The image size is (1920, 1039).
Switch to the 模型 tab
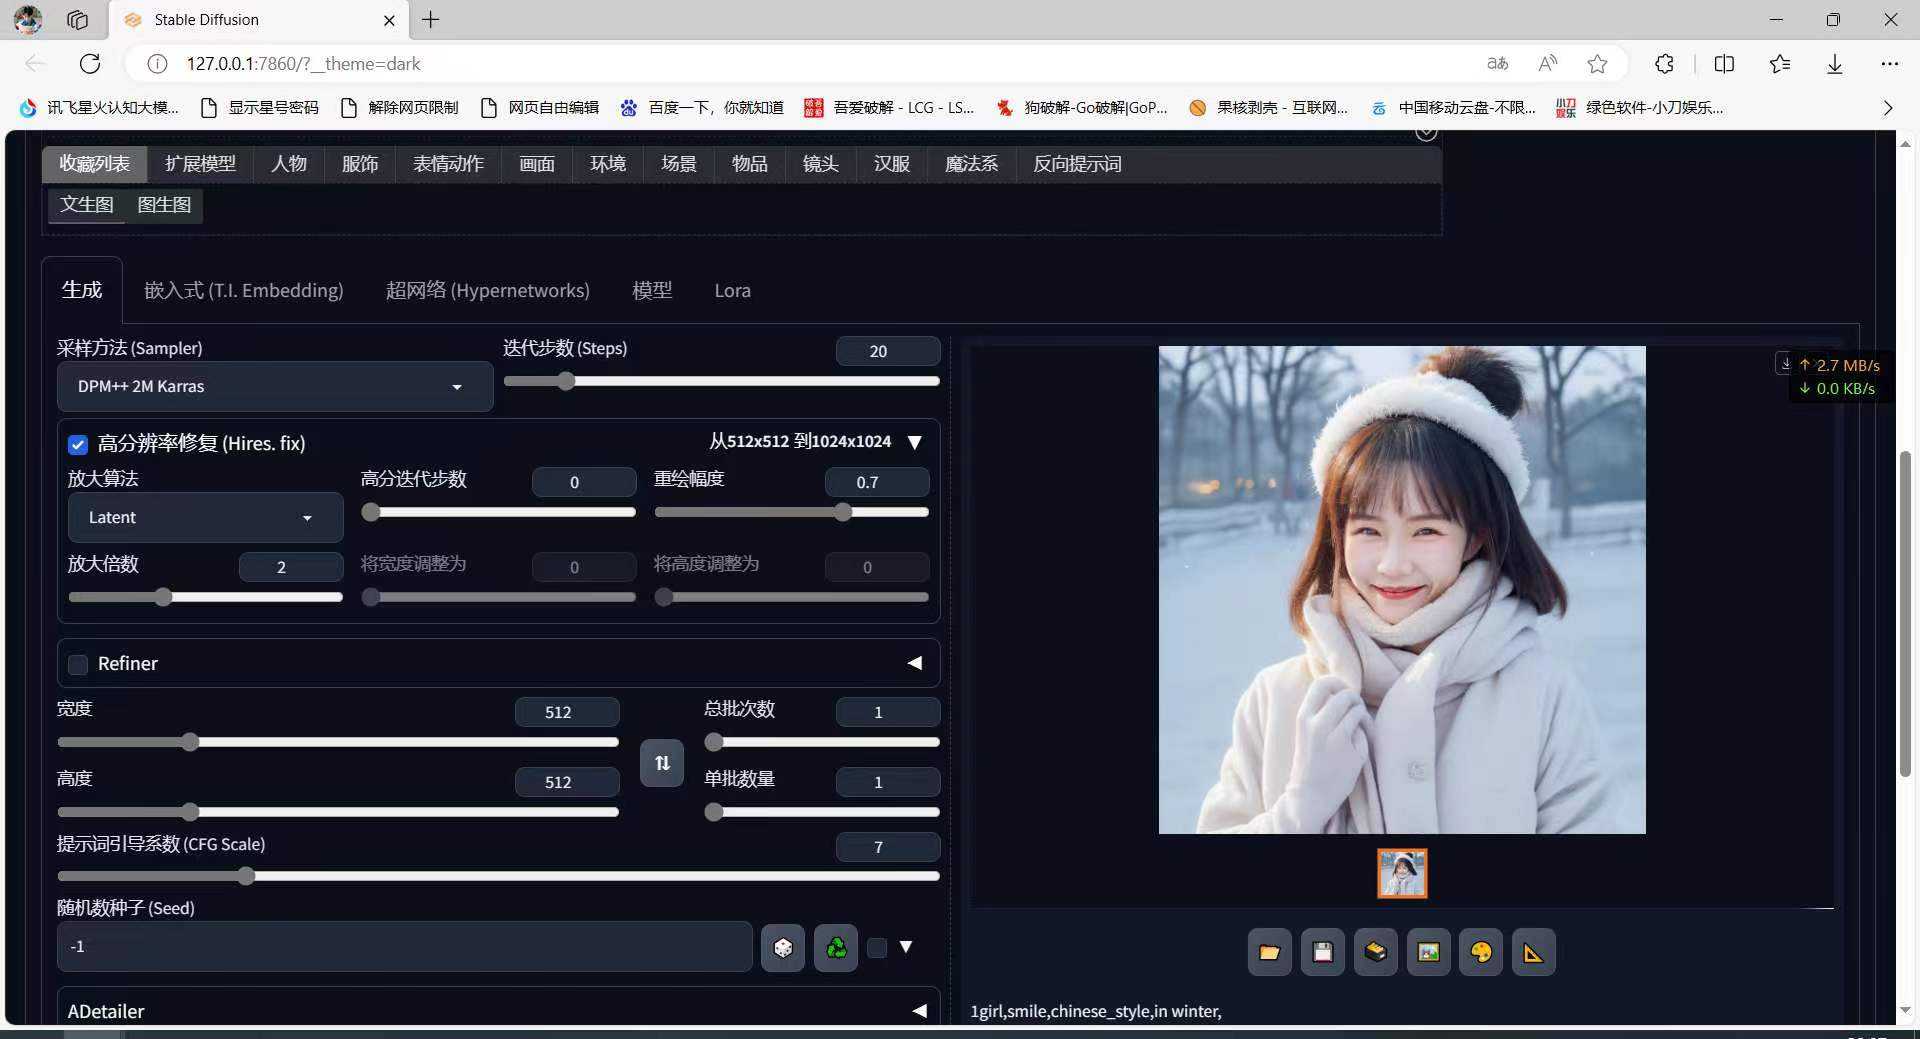(652, 290)
